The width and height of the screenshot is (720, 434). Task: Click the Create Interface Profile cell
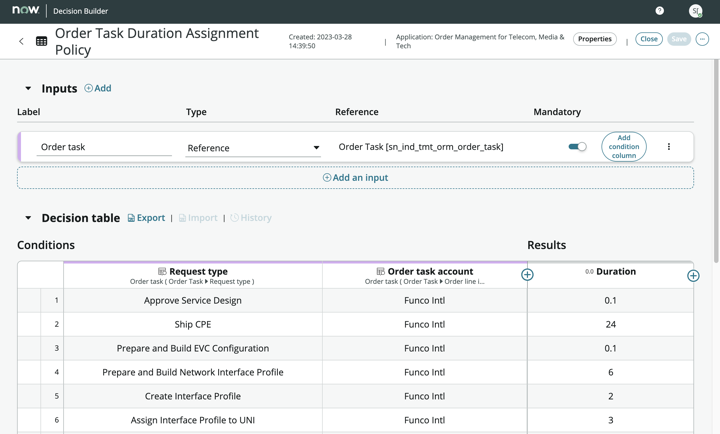(x=193, y=396)
